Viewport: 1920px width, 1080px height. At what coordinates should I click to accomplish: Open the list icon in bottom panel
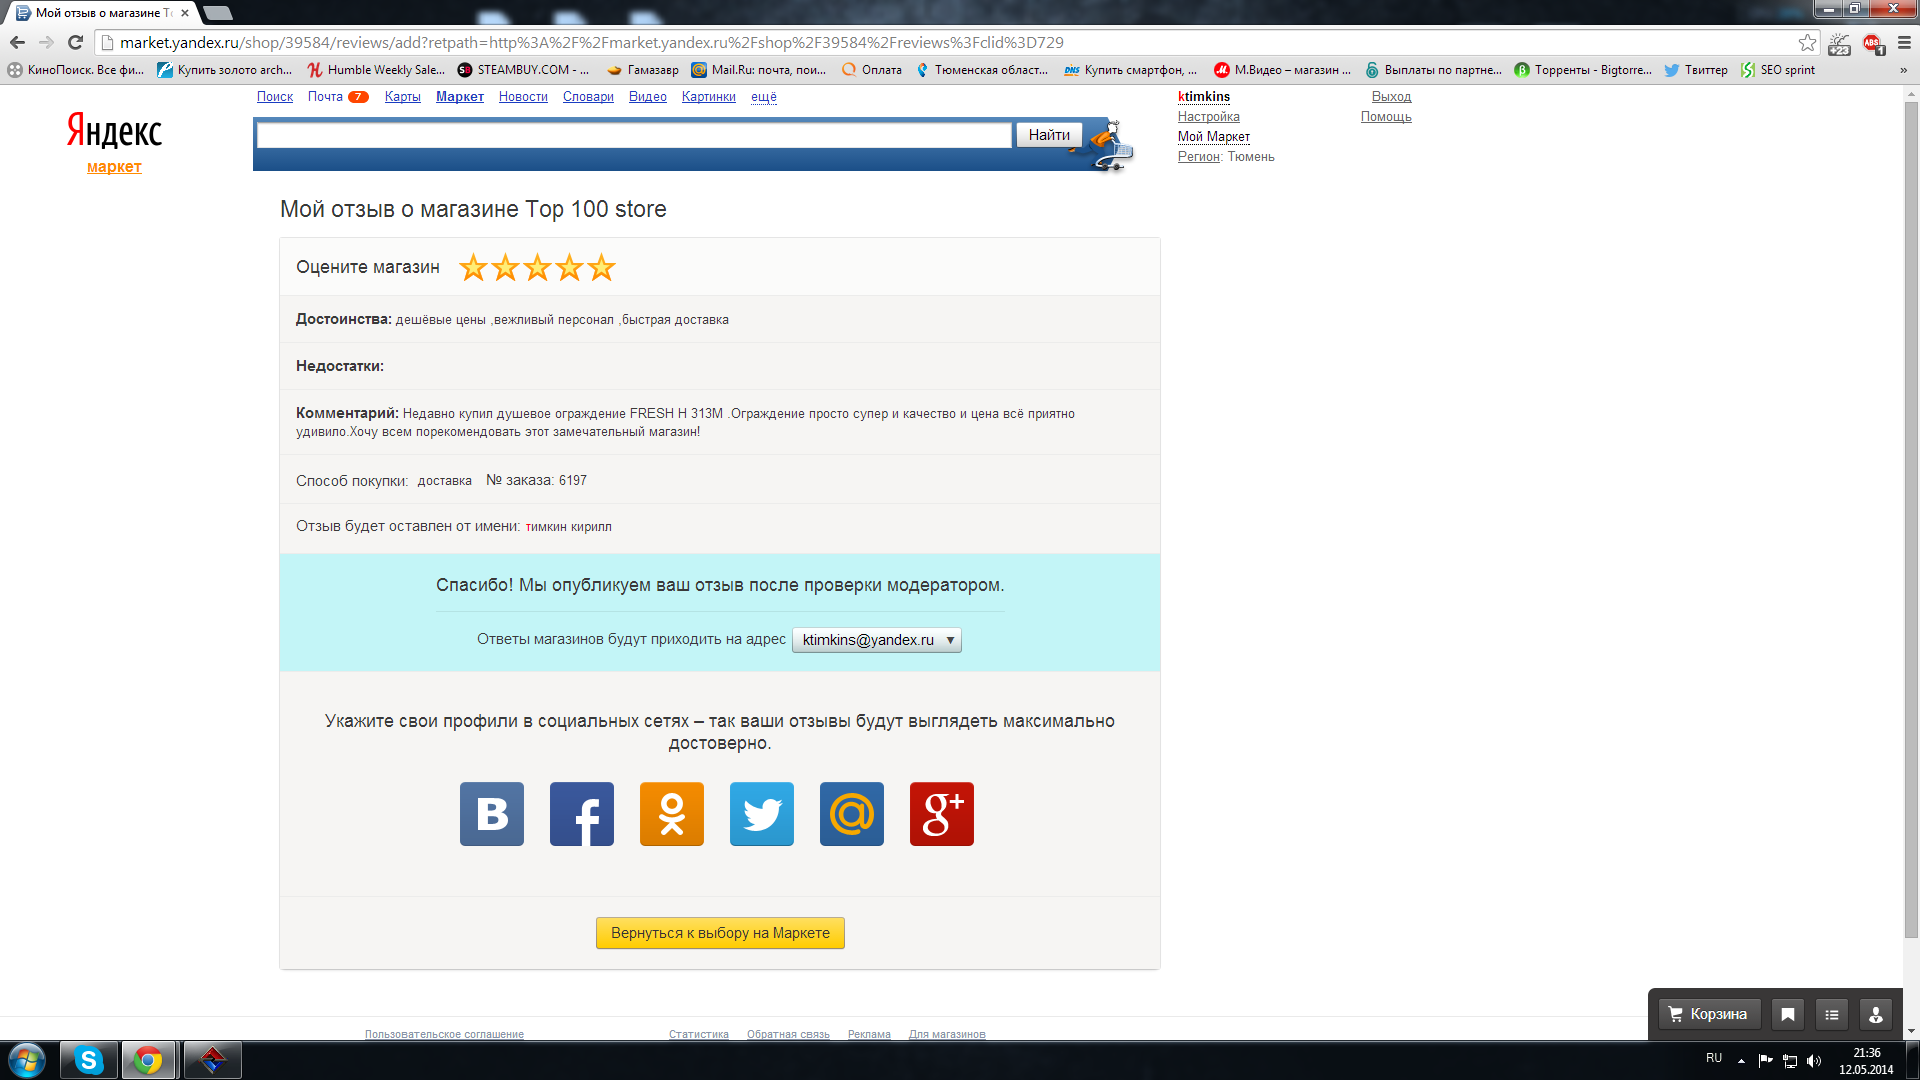pos(1831,1014)
